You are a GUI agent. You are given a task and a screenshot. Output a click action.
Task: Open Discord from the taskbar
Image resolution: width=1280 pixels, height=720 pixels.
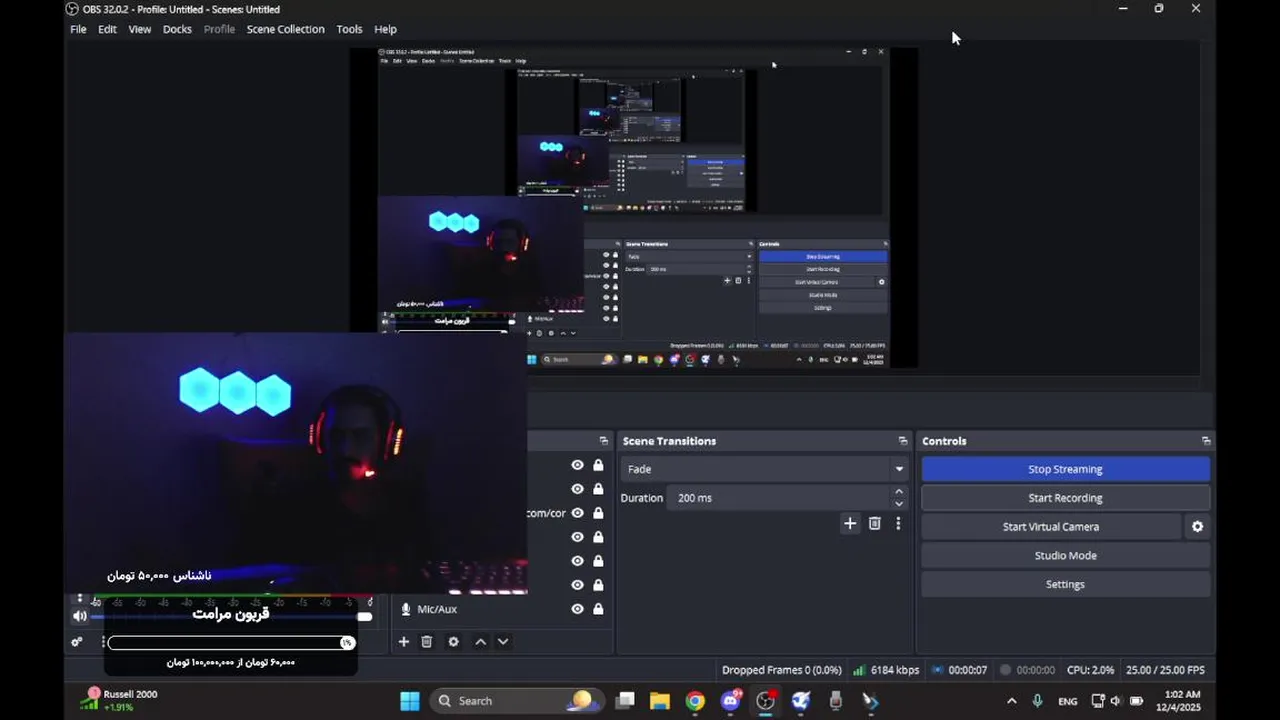coord(731,701)
